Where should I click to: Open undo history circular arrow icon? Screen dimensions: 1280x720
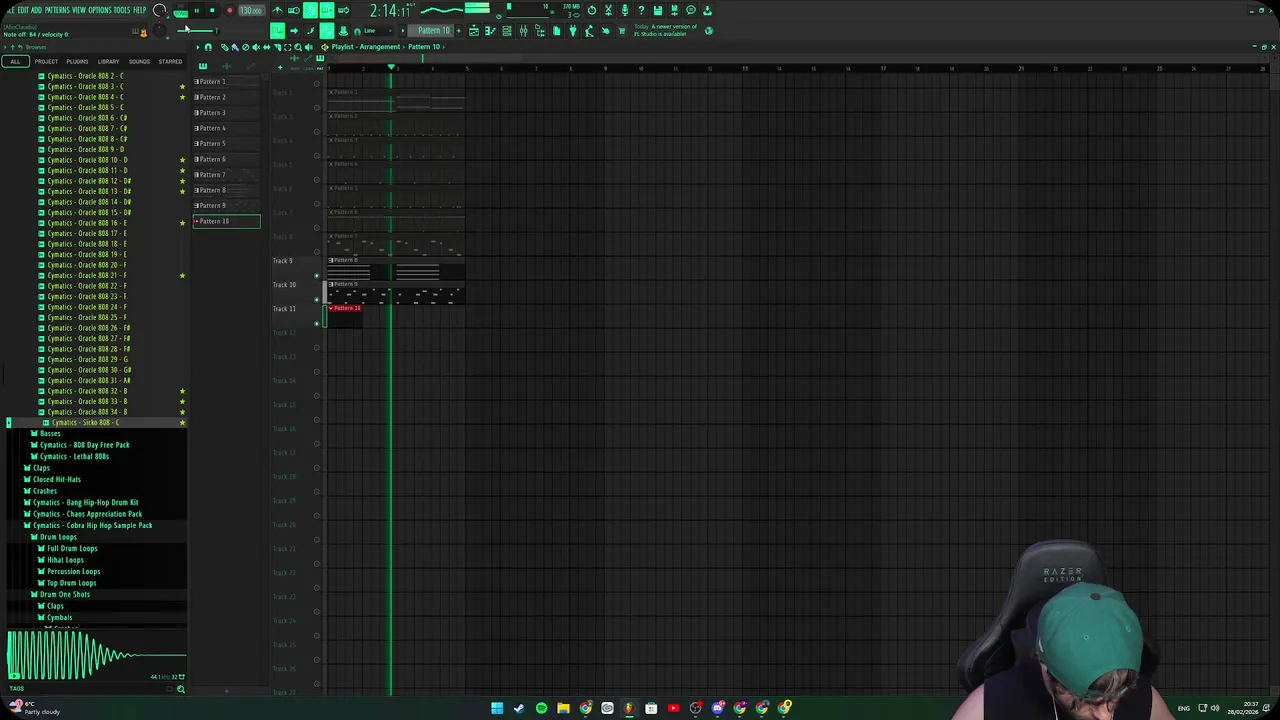coord(592,10)
